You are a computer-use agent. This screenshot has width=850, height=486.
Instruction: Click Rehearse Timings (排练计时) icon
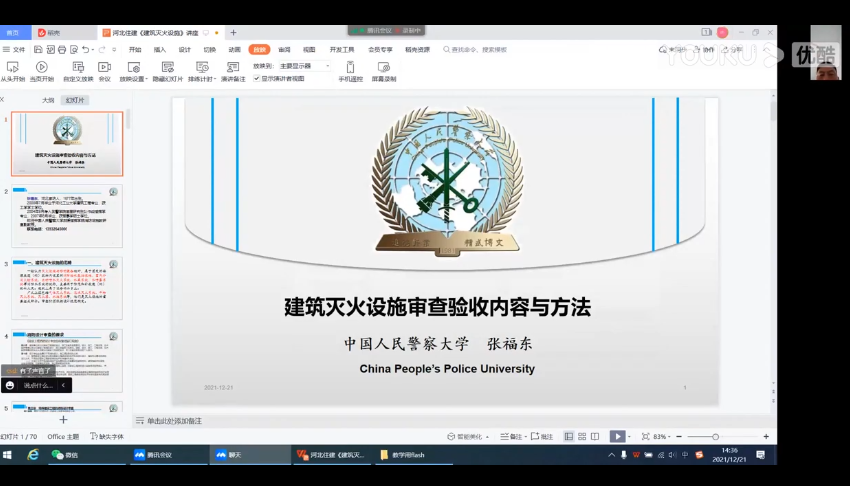(202, 67)
